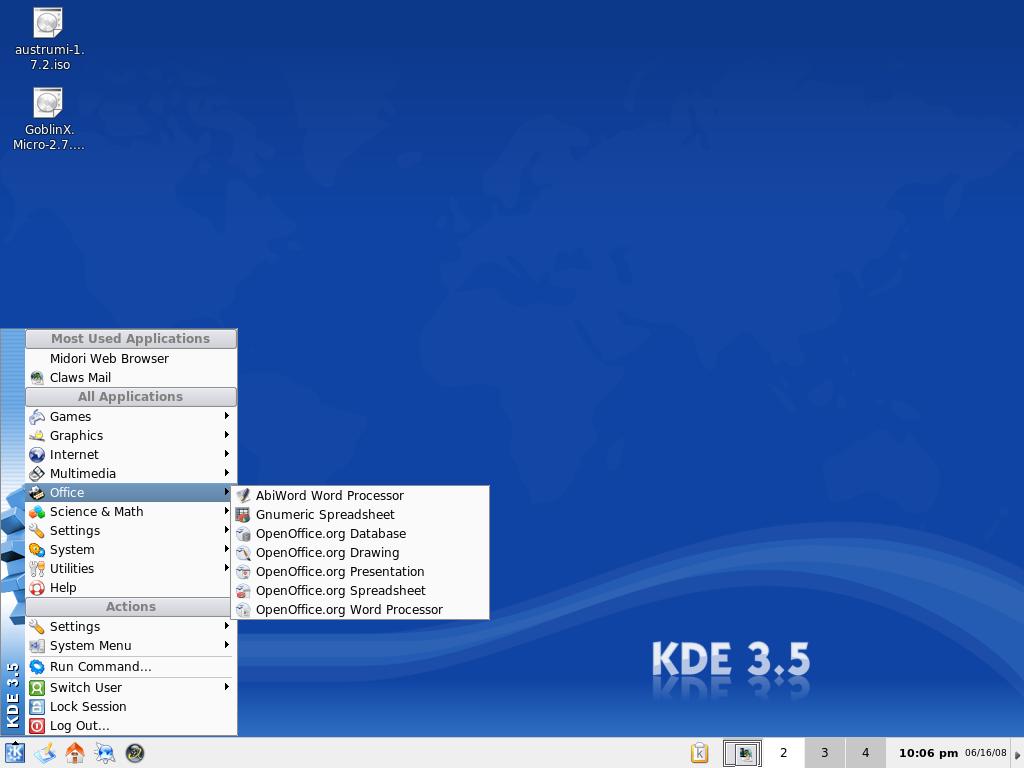
Task: Open the GoblinX Micro desktop file icon
Action: [48, 104]
